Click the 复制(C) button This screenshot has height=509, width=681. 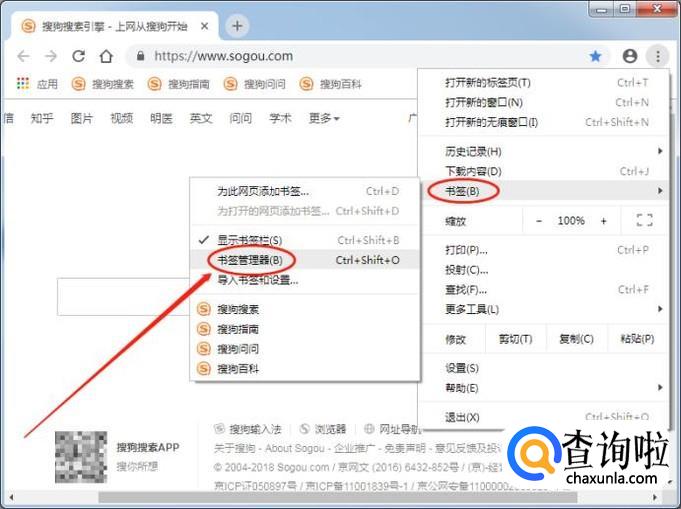tap(576, 339)
